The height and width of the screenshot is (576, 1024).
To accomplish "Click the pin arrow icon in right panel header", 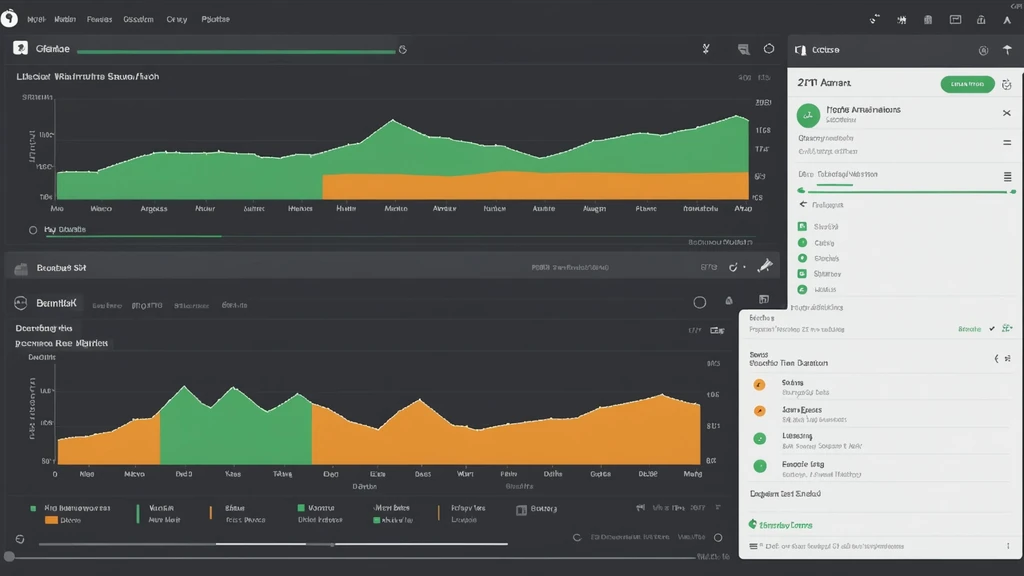I will click(1007, 50).
